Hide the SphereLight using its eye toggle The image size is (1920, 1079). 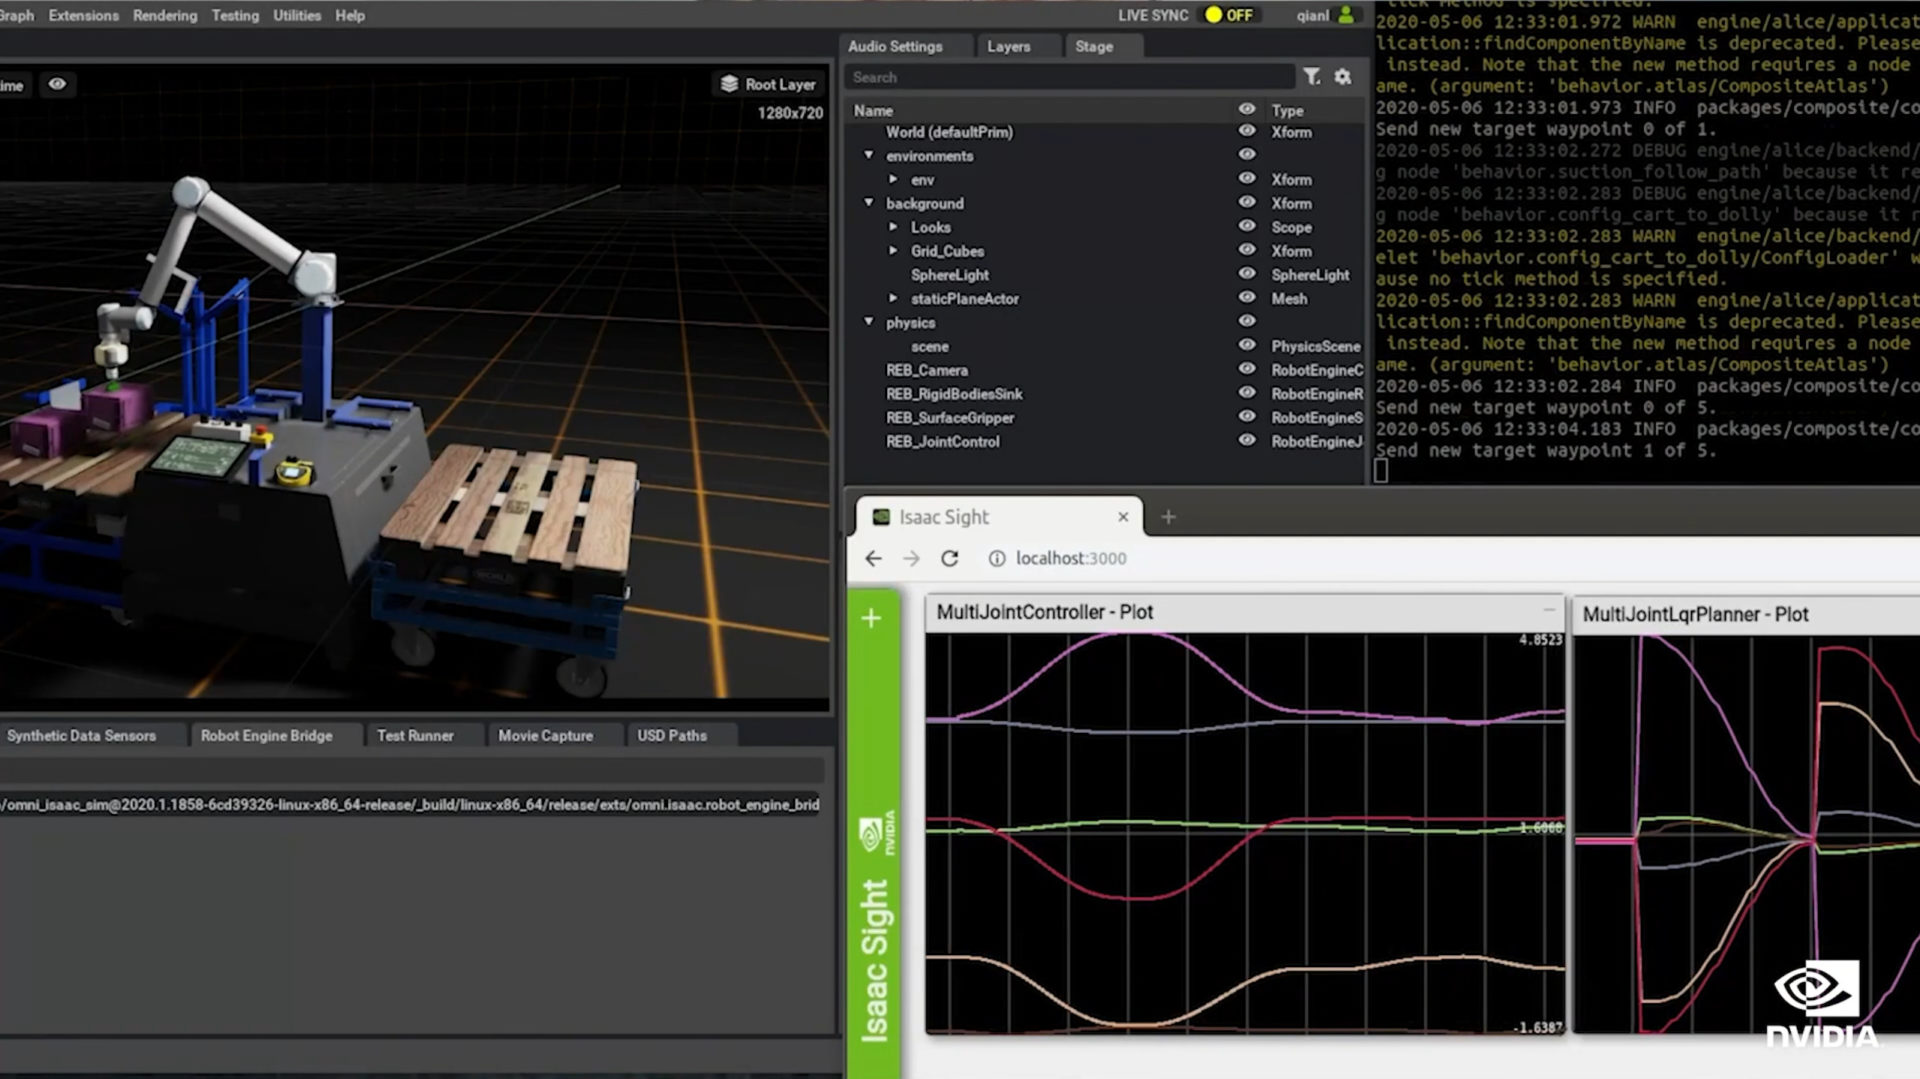point(1246,274)
